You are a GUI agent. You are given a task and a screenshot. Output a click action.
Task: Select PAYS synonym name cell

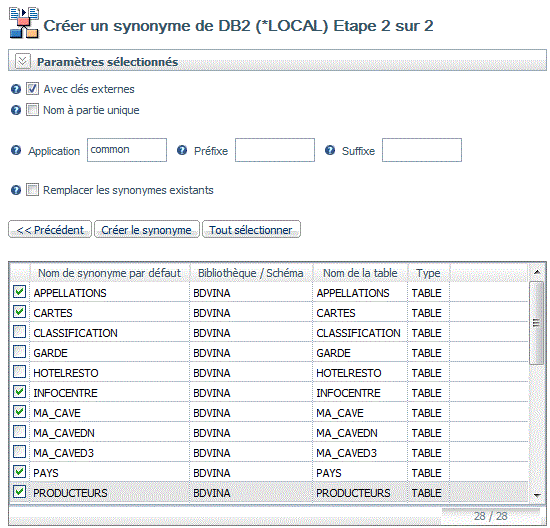point(109,473)
